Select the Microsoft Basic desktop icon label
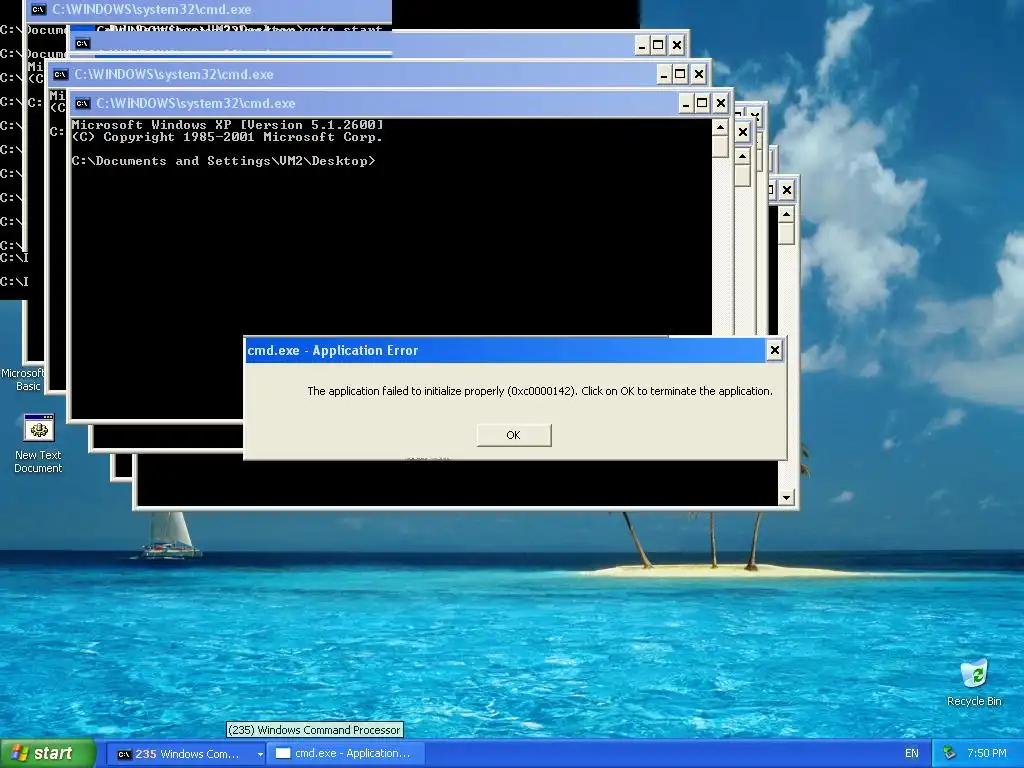Screen dimensions: 1024x768 (x=22, y=379)
